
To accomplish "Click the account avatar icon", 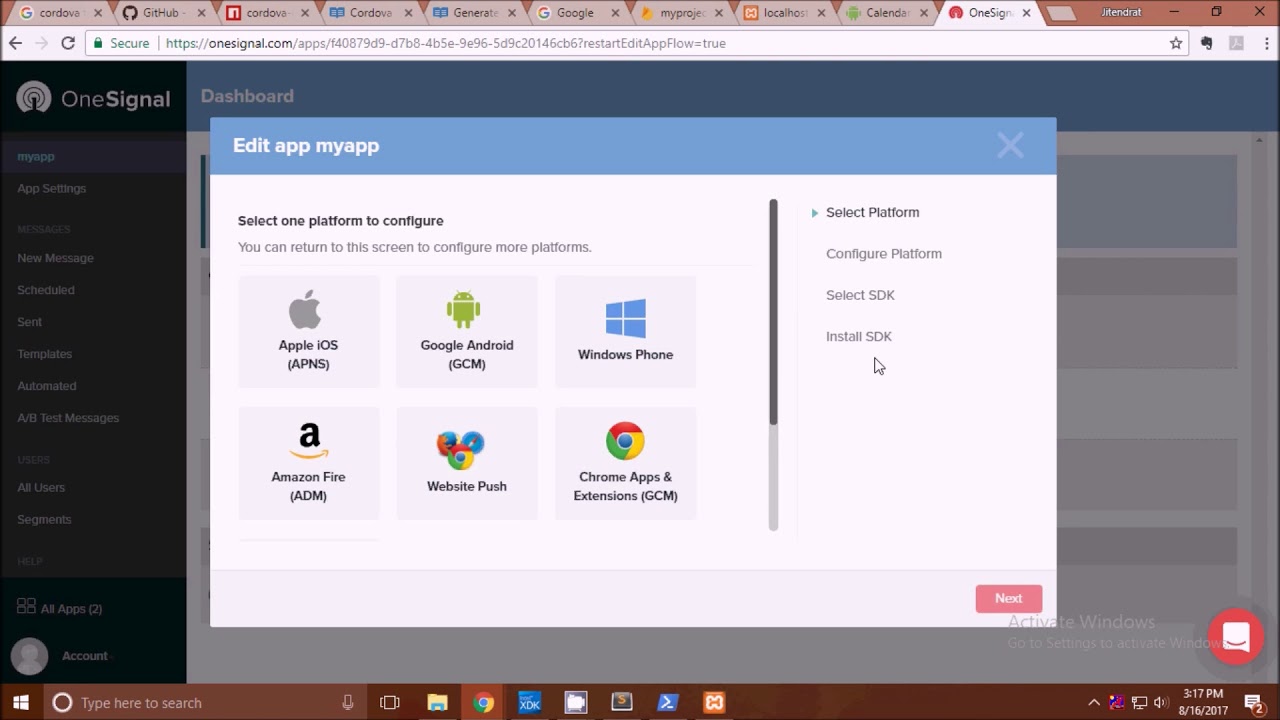I will coord(29,656).
